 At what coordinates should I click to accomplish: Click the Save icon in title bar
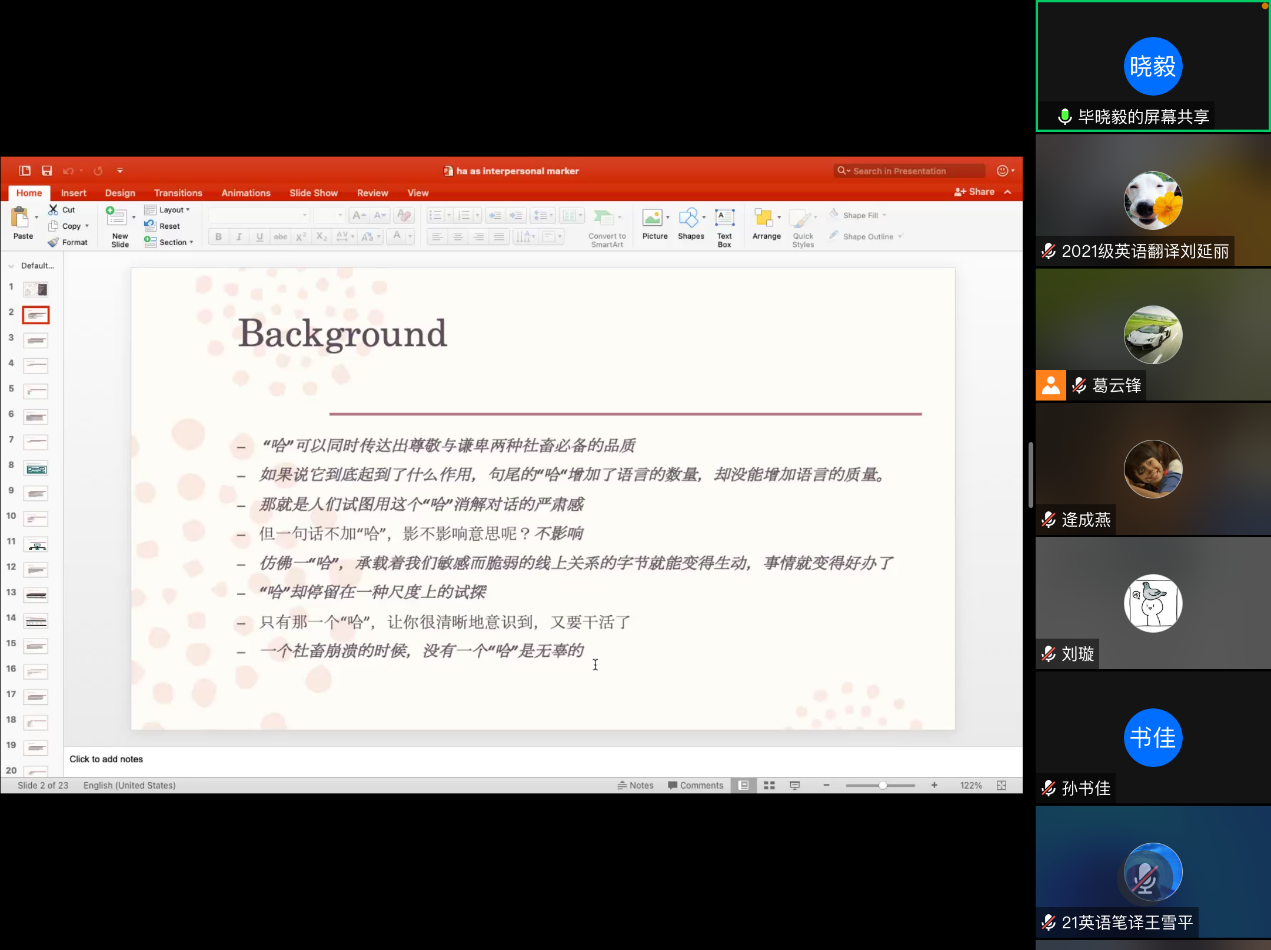[x=47, y=171]
